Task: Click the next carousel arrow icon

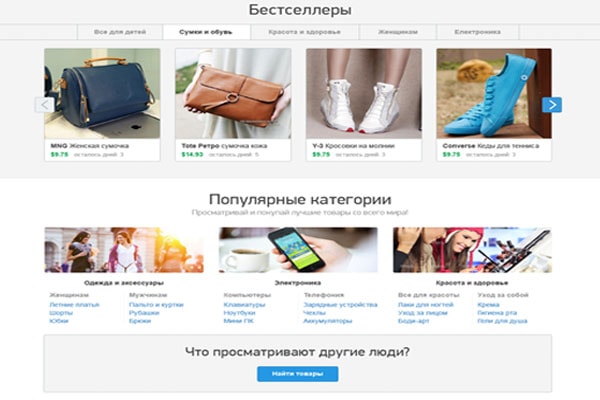Action: pos(552,105)
